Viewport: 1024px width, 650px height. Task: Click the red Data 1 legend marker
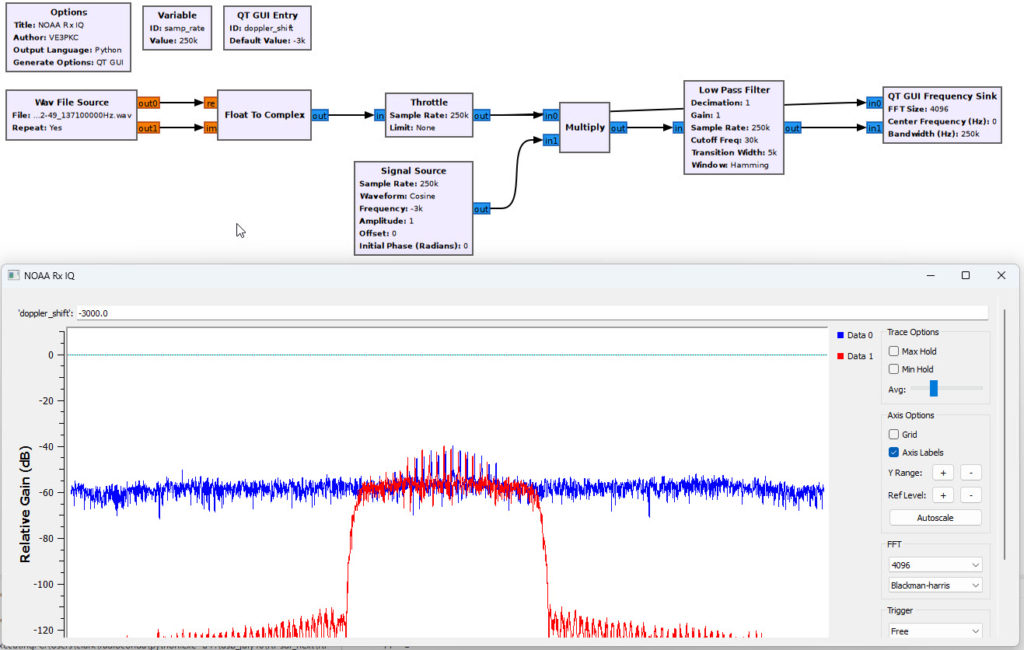[x=841, y=356]
